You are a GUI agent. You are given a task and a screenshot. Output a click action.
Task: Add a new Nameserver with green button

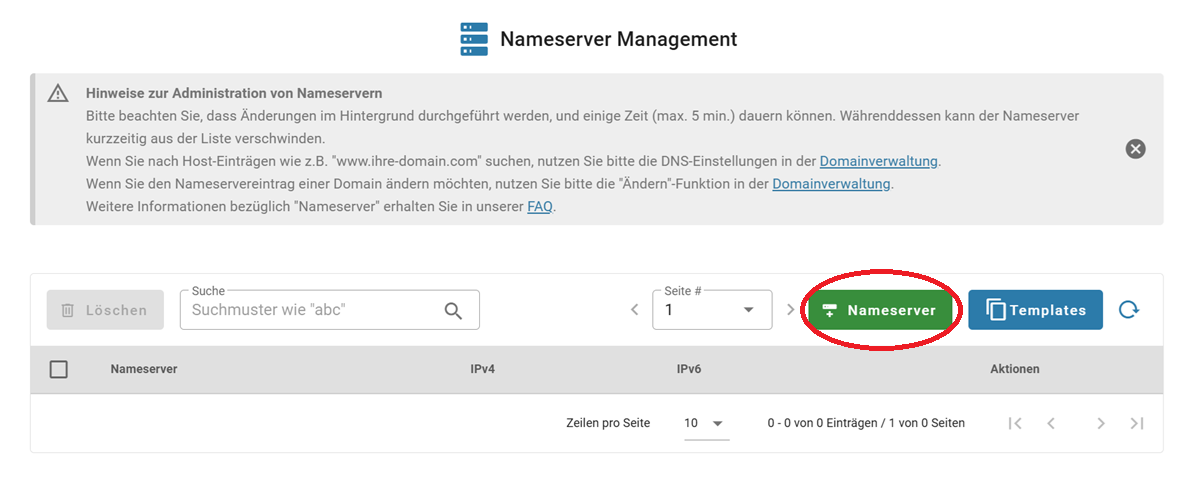(x=880, y=310)
